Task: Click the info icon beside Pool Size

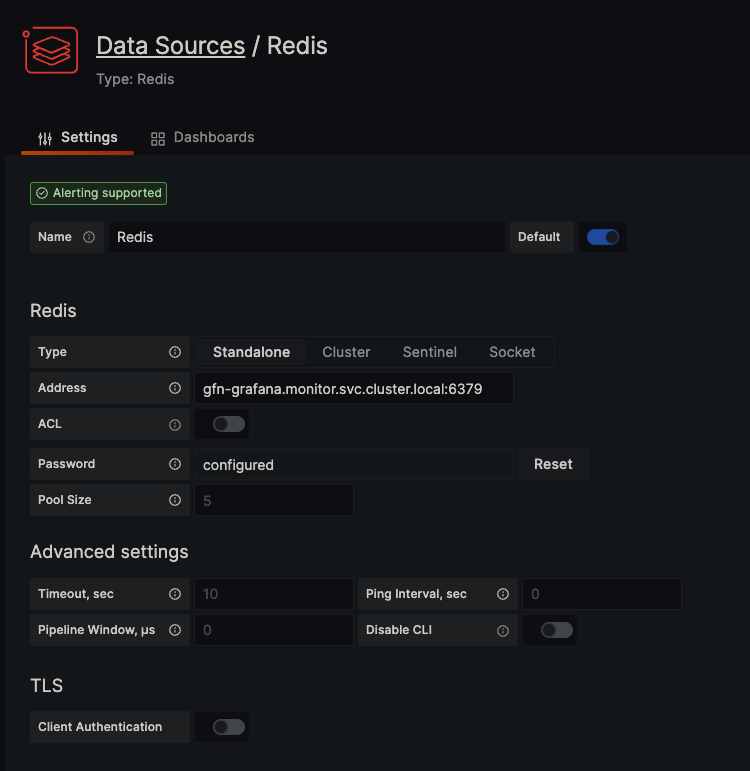Action: [x=175, y=500]
